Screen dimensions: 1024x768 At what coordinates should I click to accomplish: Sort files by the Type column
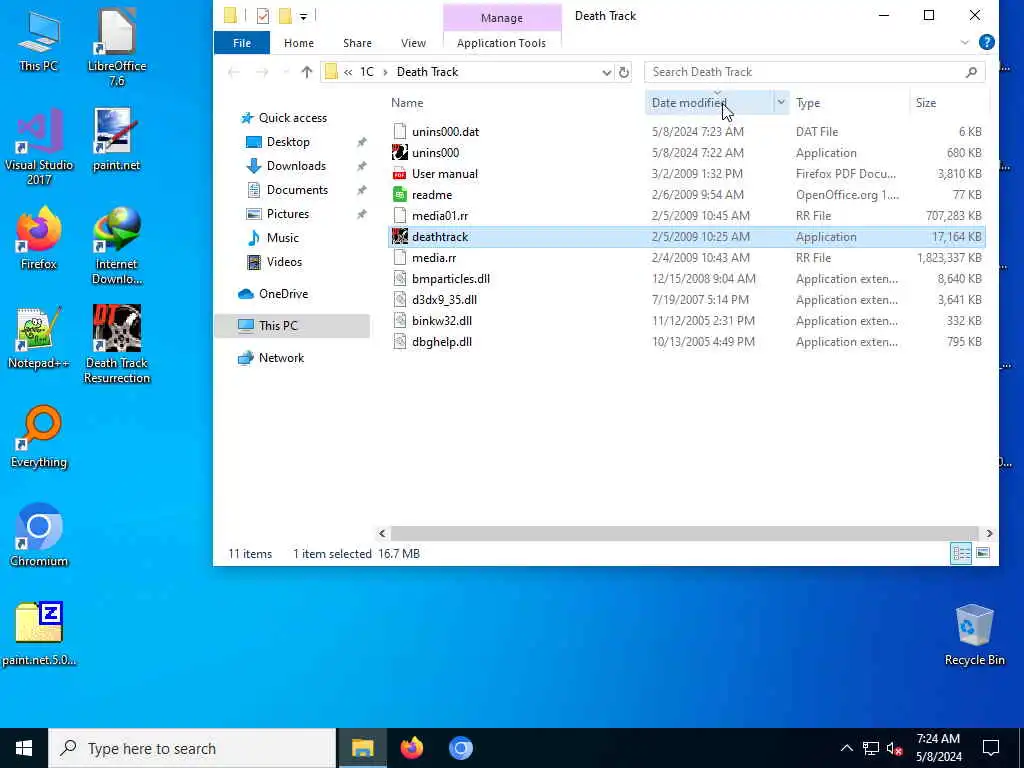pos(808,103)
